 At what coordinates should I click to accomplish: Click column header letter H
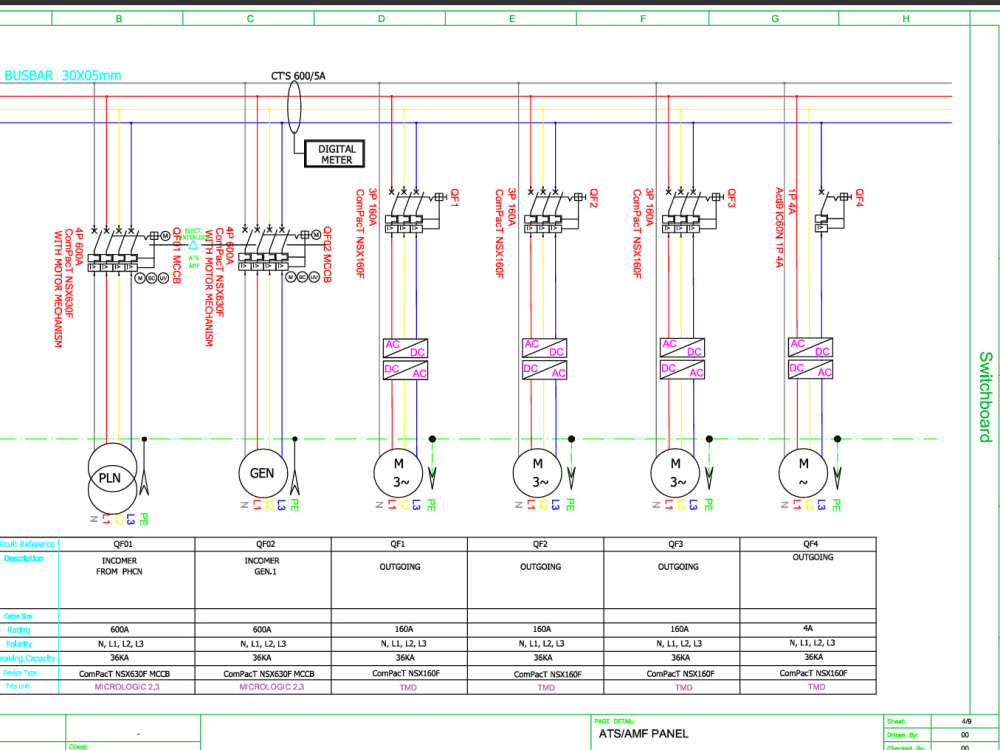pyautogui.click(x=906, y=19)
